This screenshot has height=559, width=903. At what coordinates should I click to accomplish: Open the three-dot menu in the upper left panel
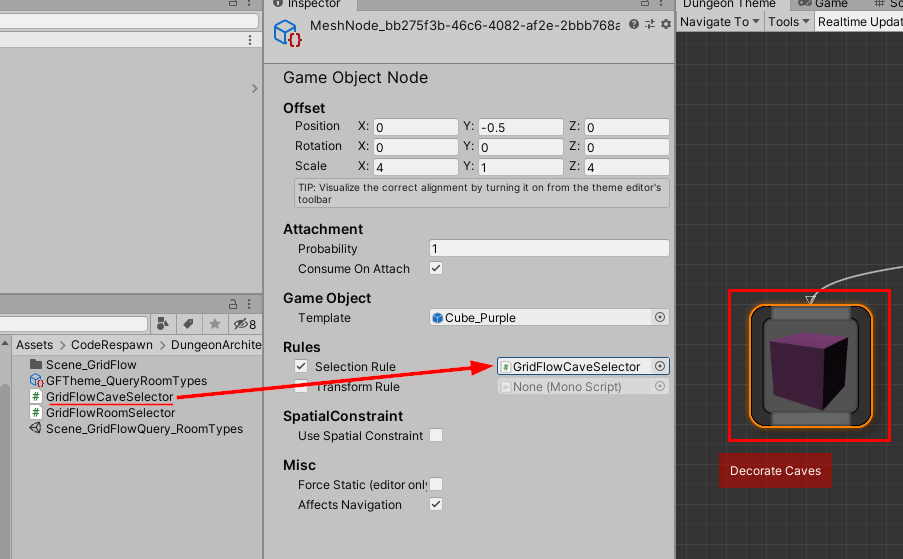tap(249, 40)
